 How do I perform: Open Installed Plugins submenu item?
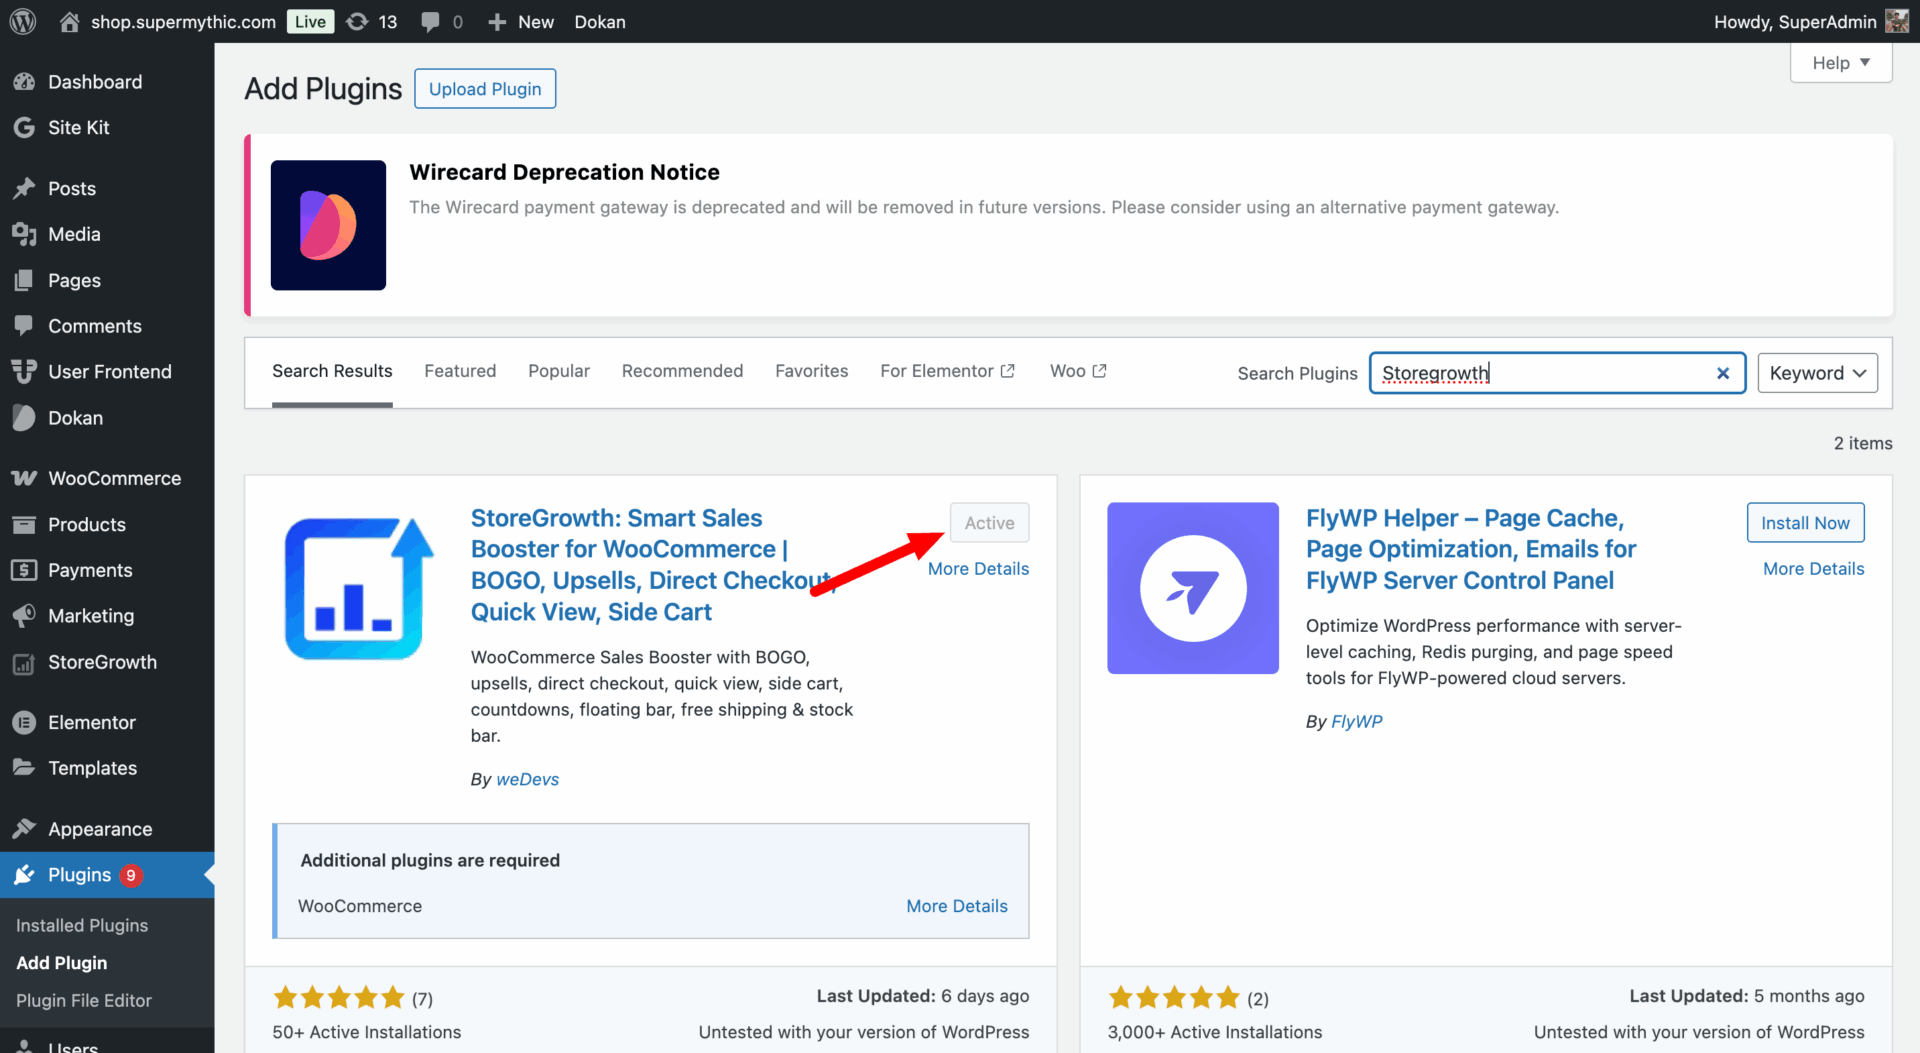(x=82, y=925)
